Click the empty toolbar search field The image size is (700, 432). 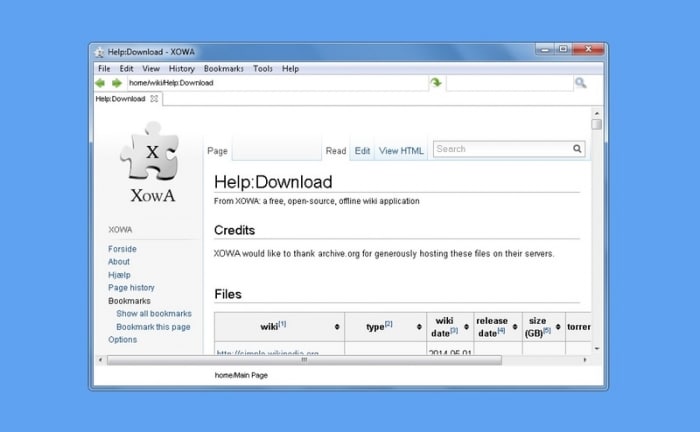[x=509, y=83]
